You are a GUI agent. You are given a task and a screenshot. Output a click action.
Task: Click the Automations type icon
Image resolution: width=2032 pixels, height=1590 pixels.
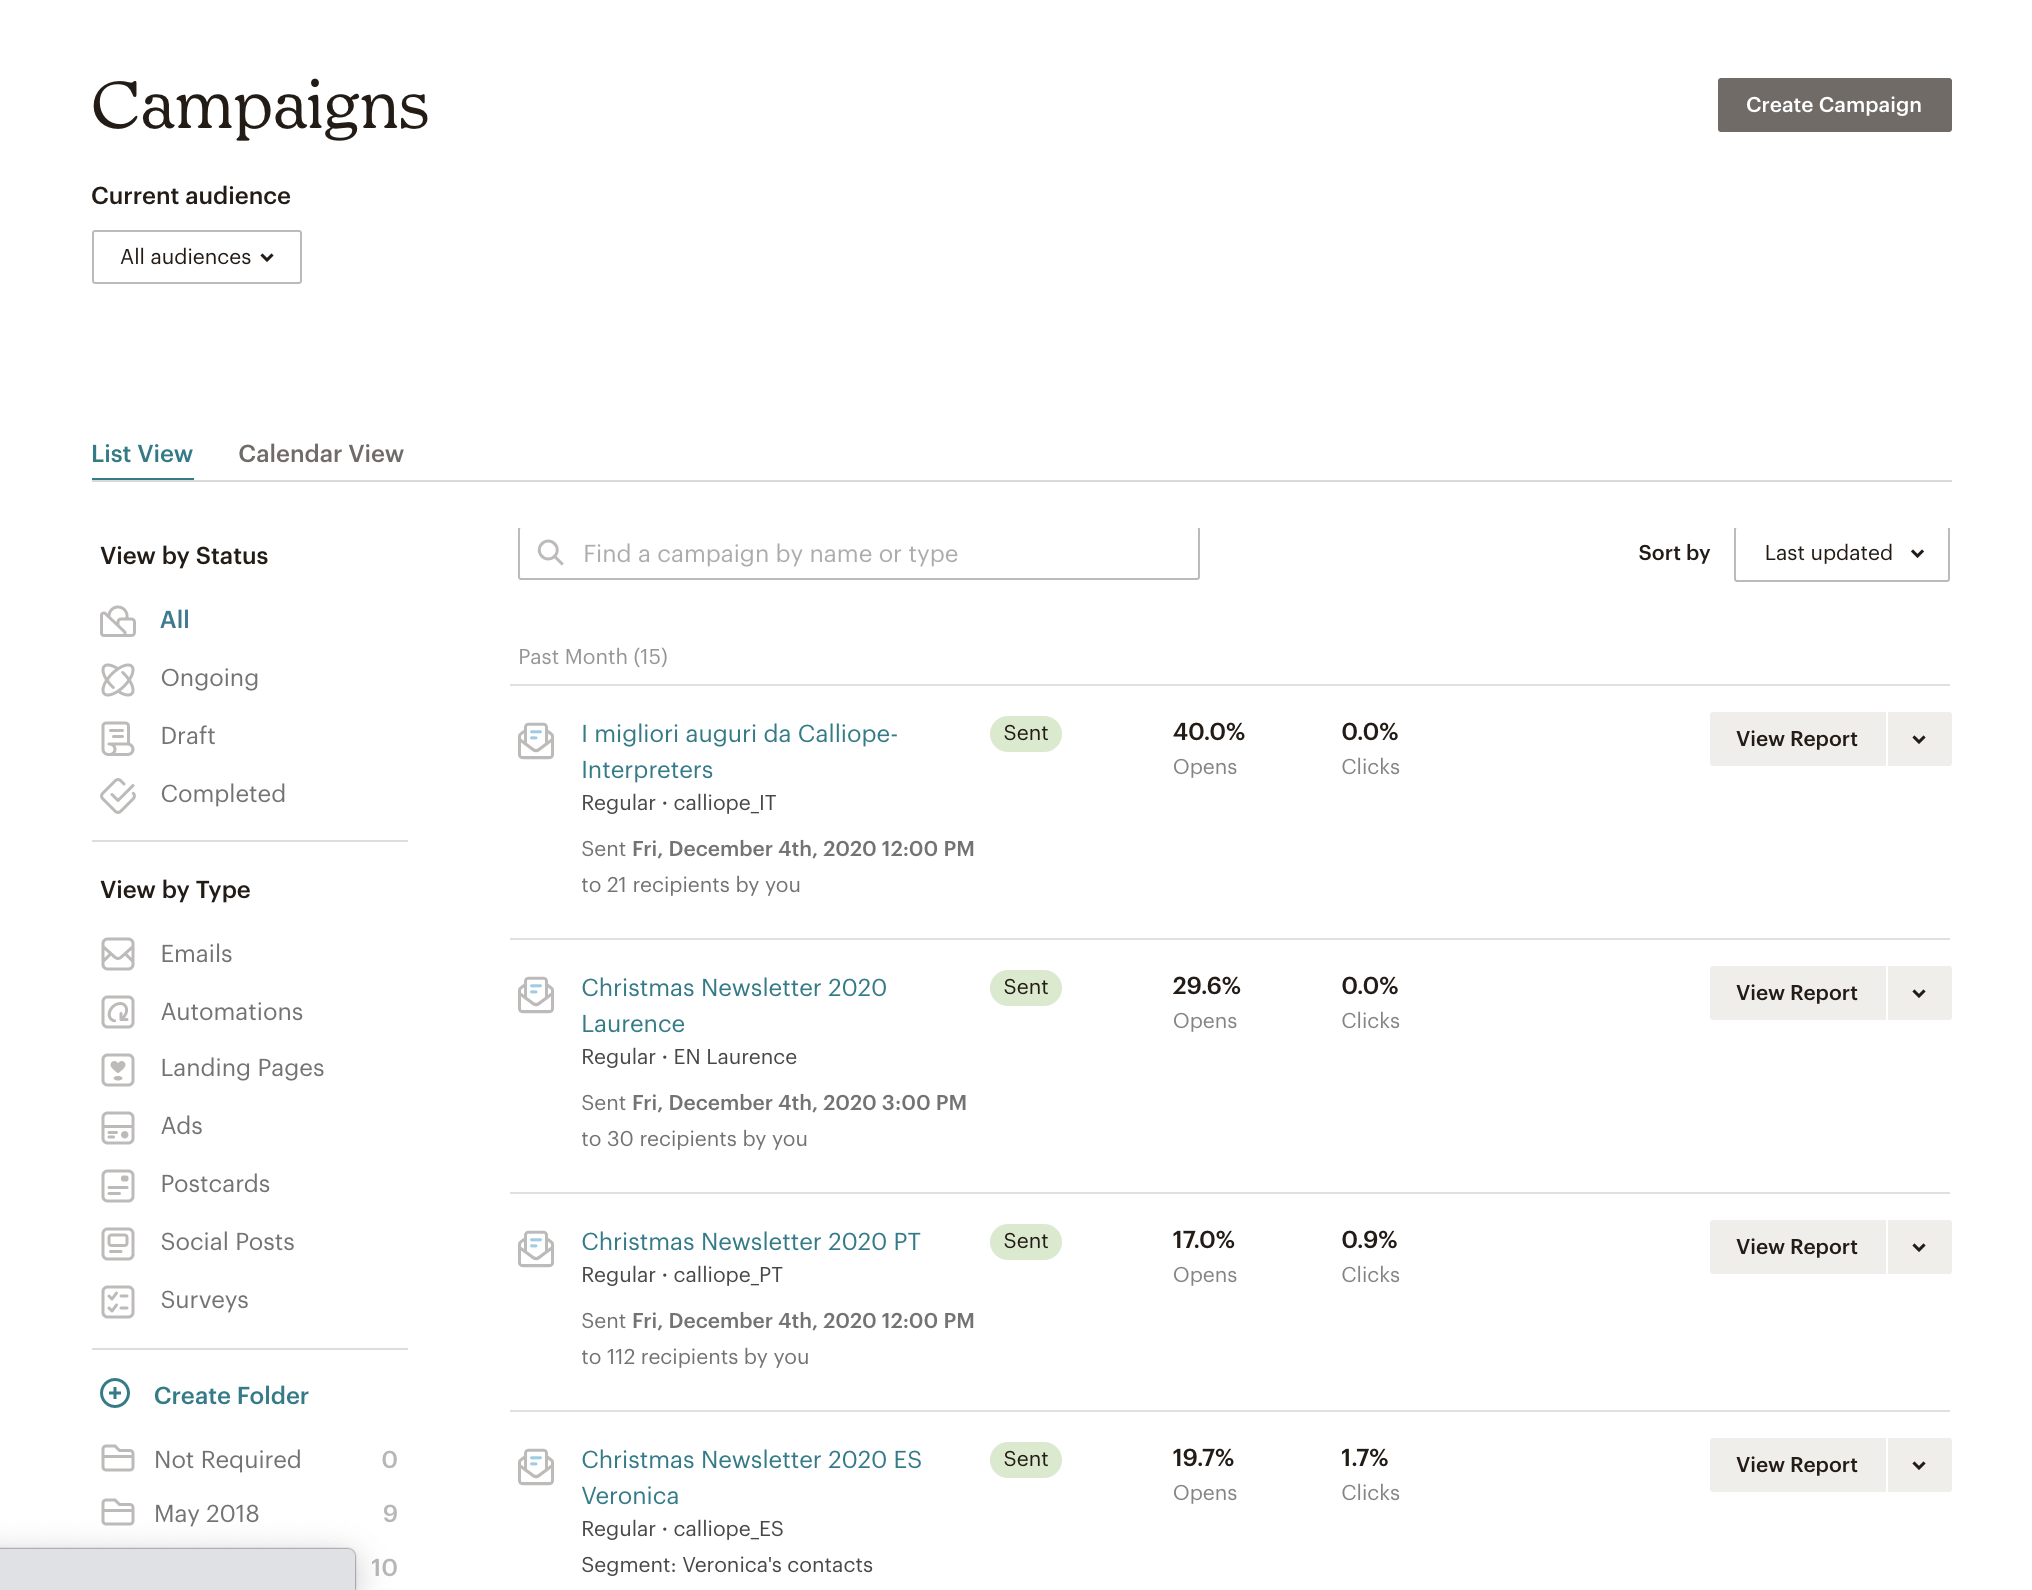pyautogui.click(x=118, y=1012)
